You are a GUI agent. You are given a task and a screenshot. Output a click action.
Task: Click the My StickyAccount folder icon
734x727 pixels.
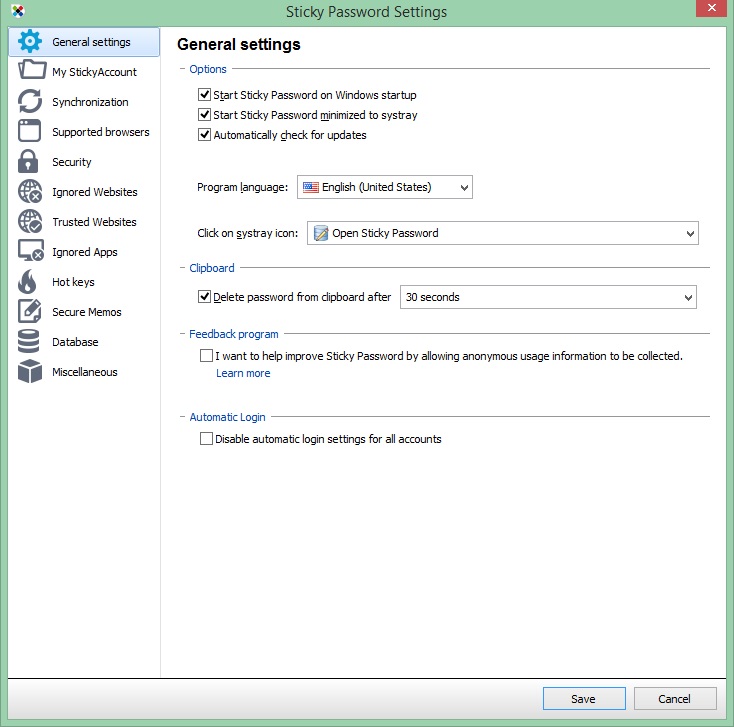[31, 71]
